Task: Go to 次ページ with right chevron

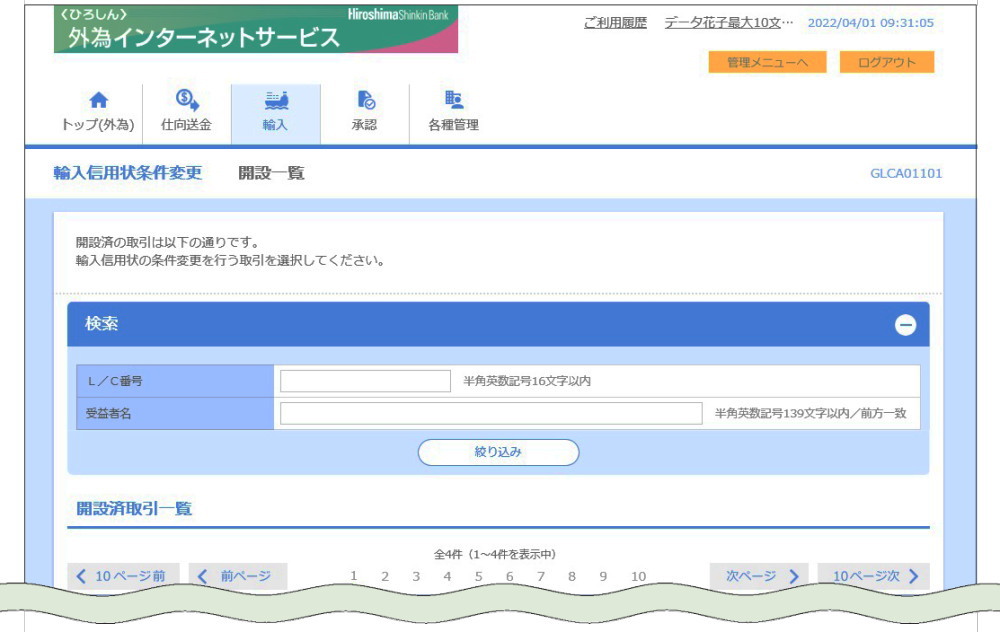Action: coord(764,576)
